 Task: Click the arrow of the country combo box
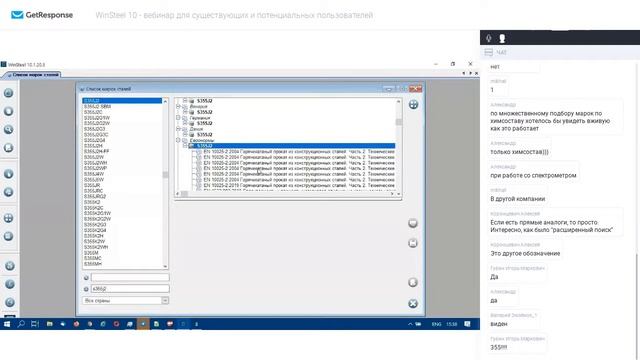pyautogui.click(x=165, y=300)
